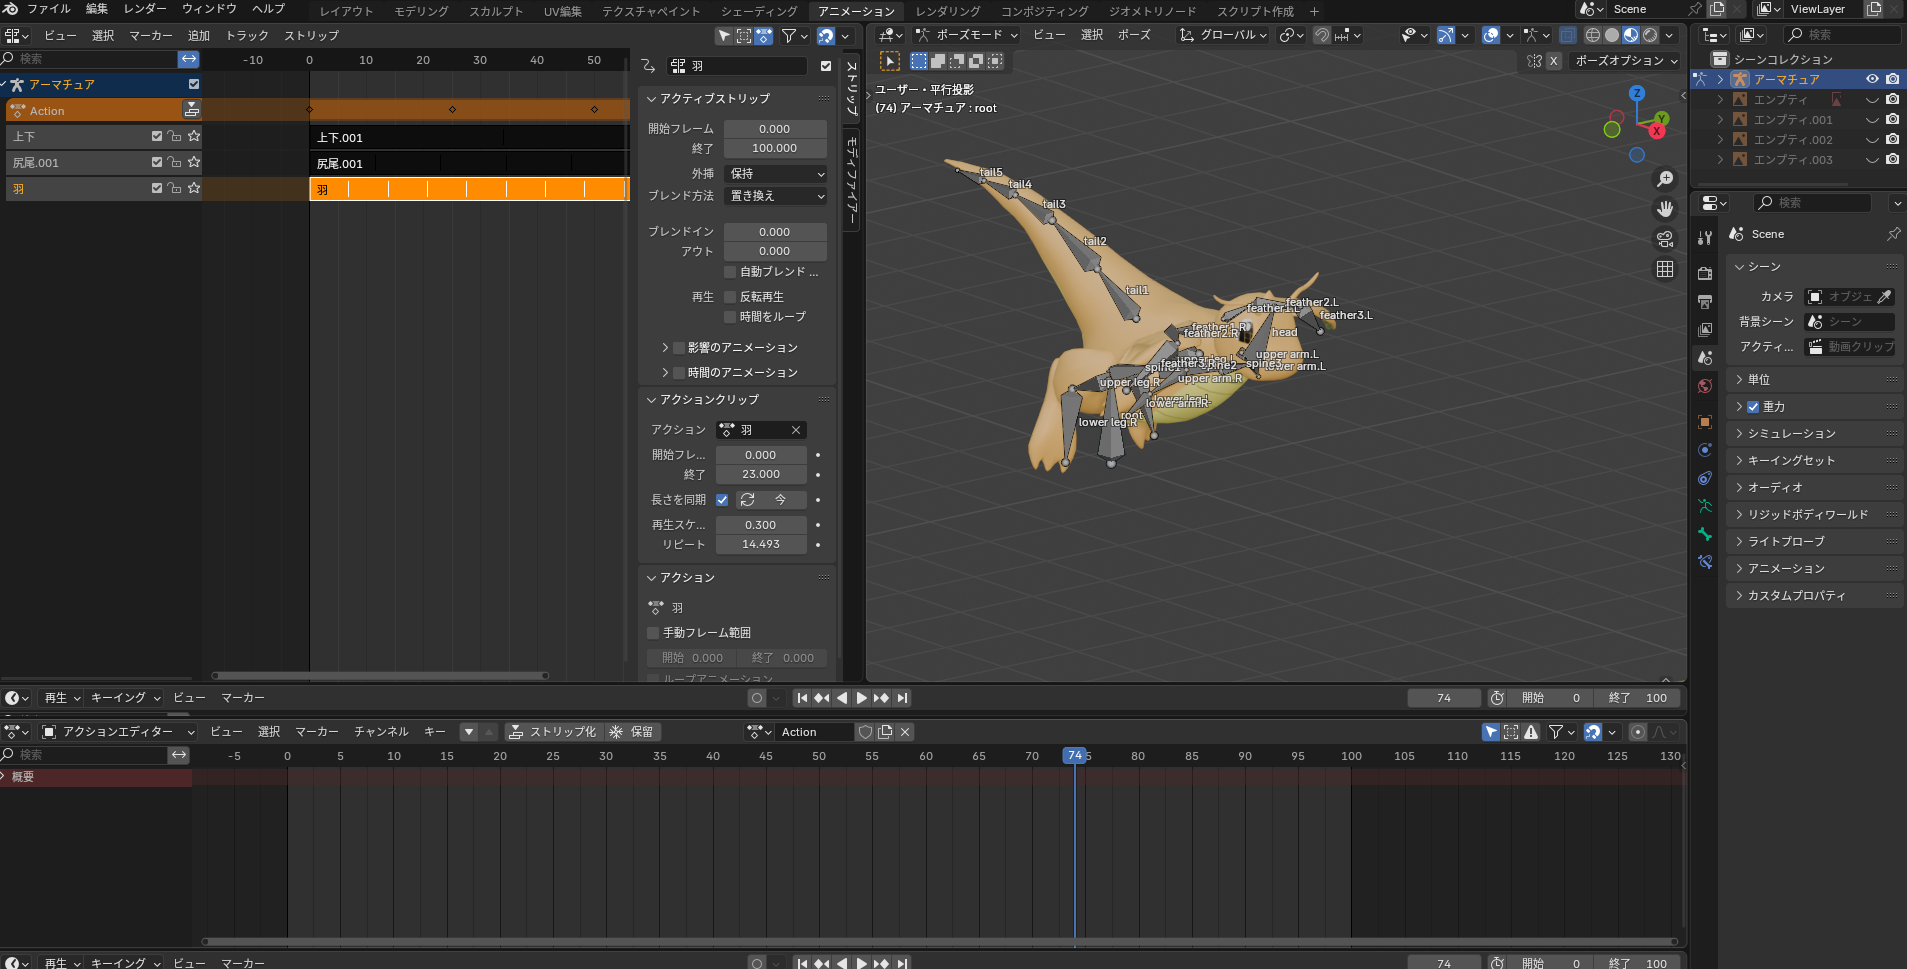The image size is (1907, 969).
Task: Open the レンダー menu
Action: click(145, 9)
